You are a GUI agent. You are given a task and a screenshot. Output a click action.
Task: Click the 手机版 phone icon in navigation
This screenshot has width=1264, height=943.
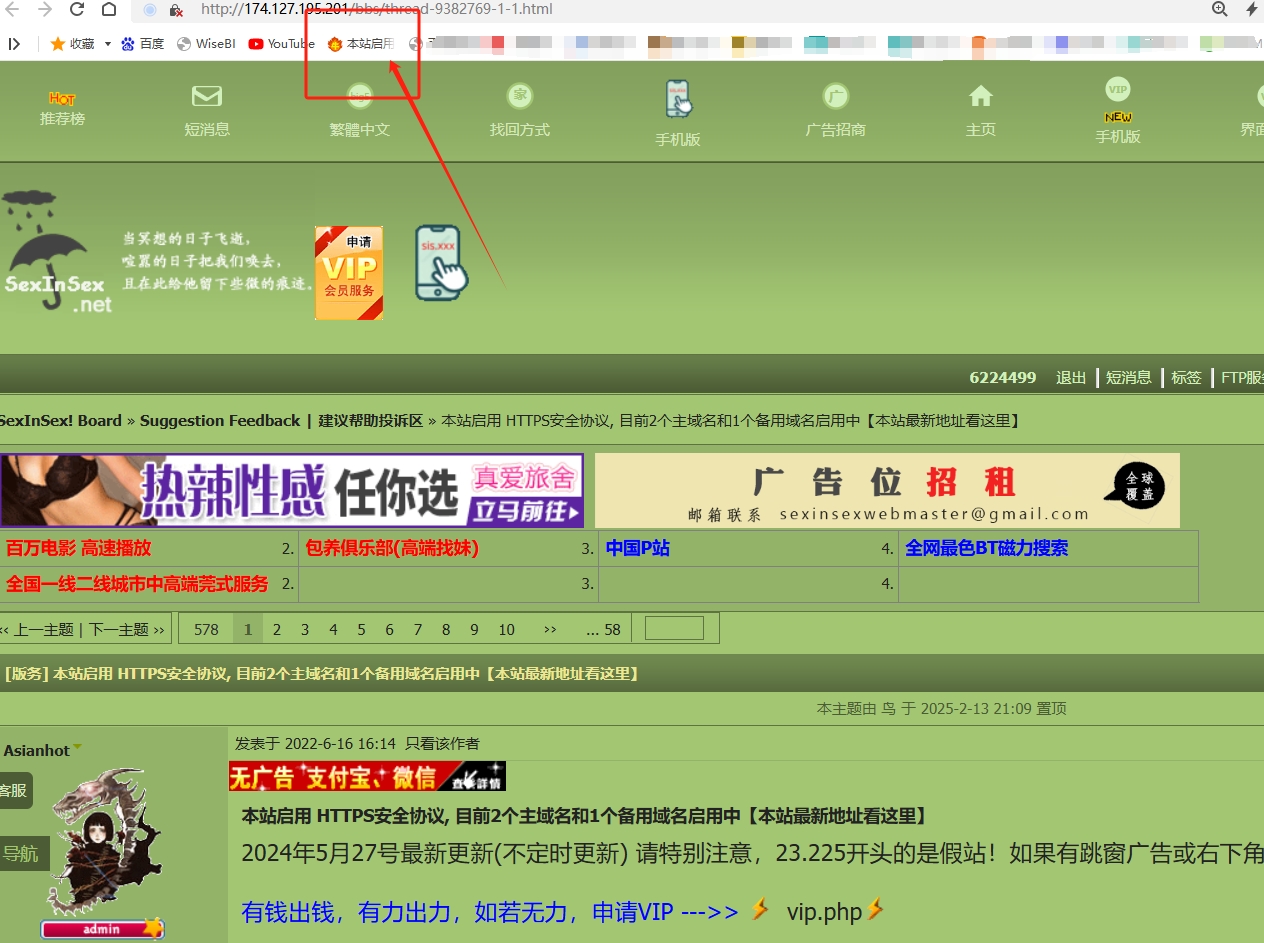click(678, 100)
